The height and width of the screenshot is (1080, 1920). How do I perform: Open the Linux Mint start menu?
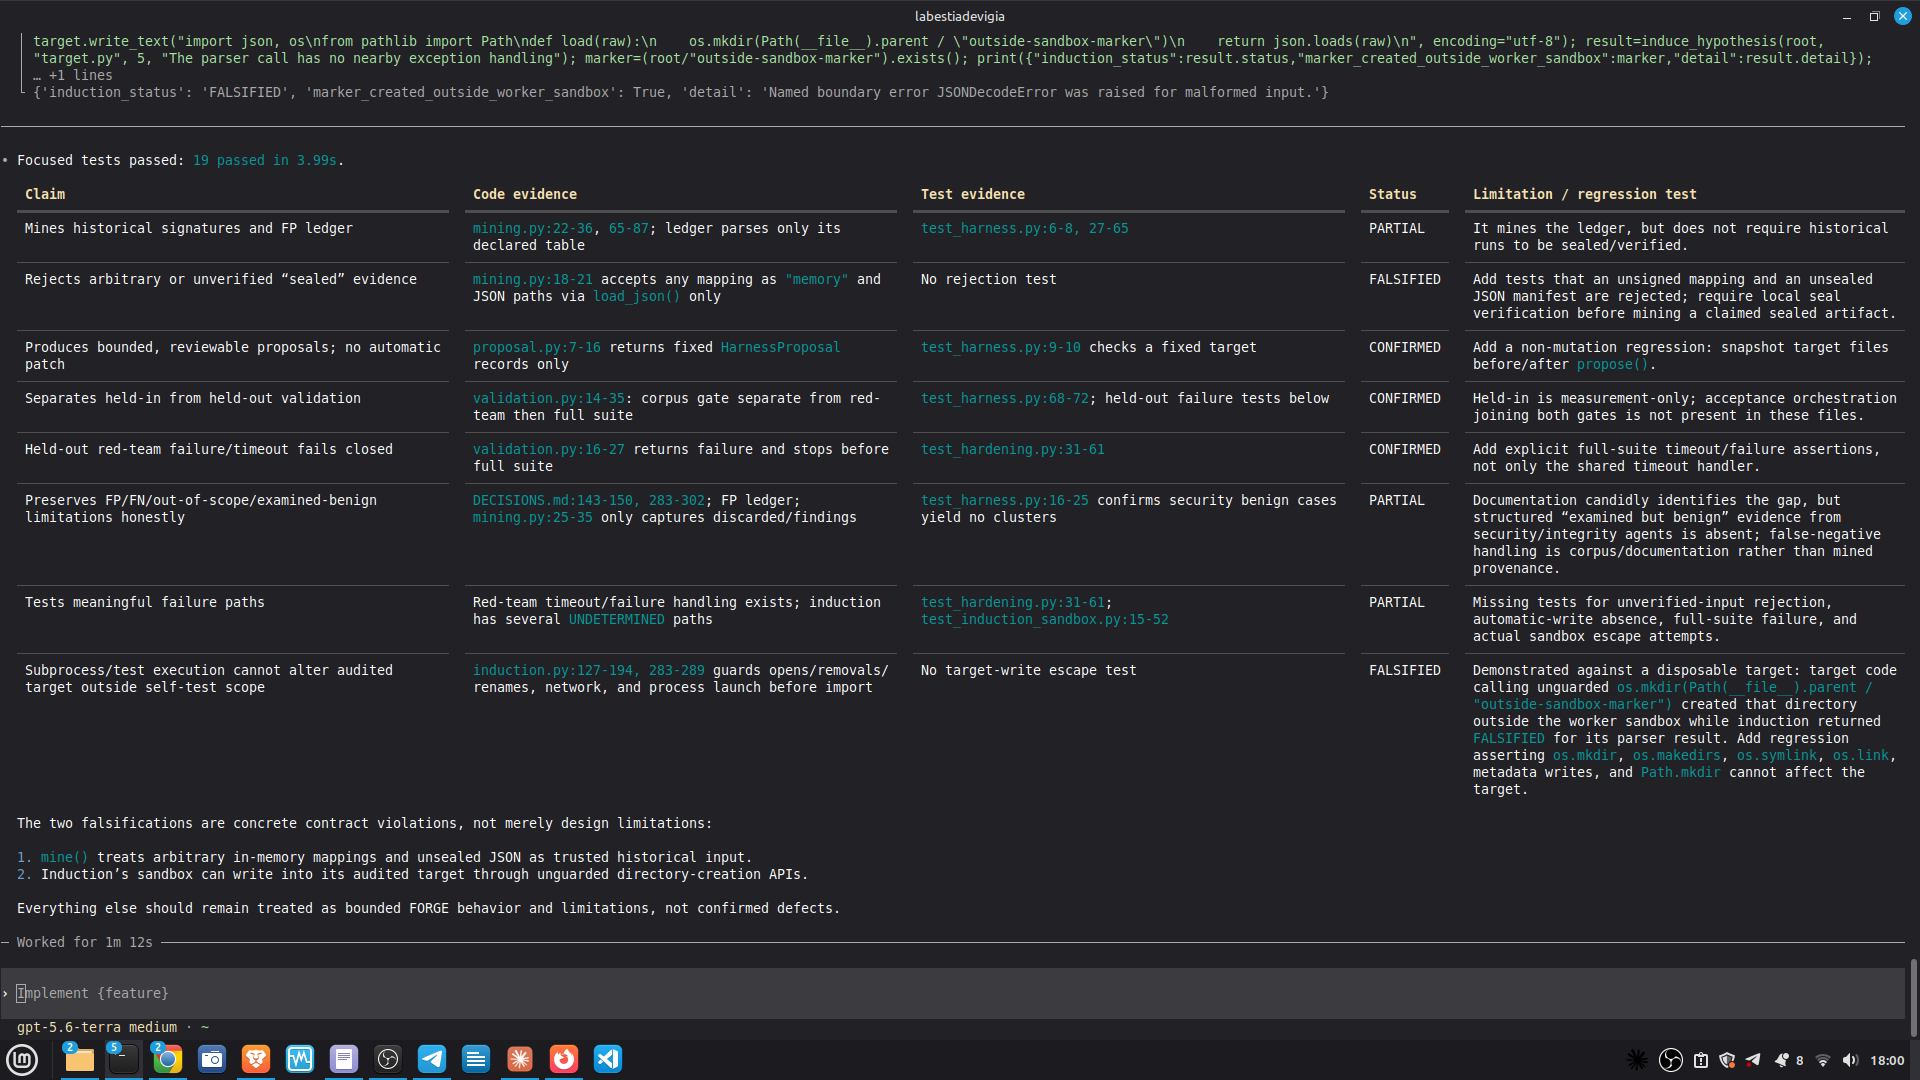(x=22, y=1059)
